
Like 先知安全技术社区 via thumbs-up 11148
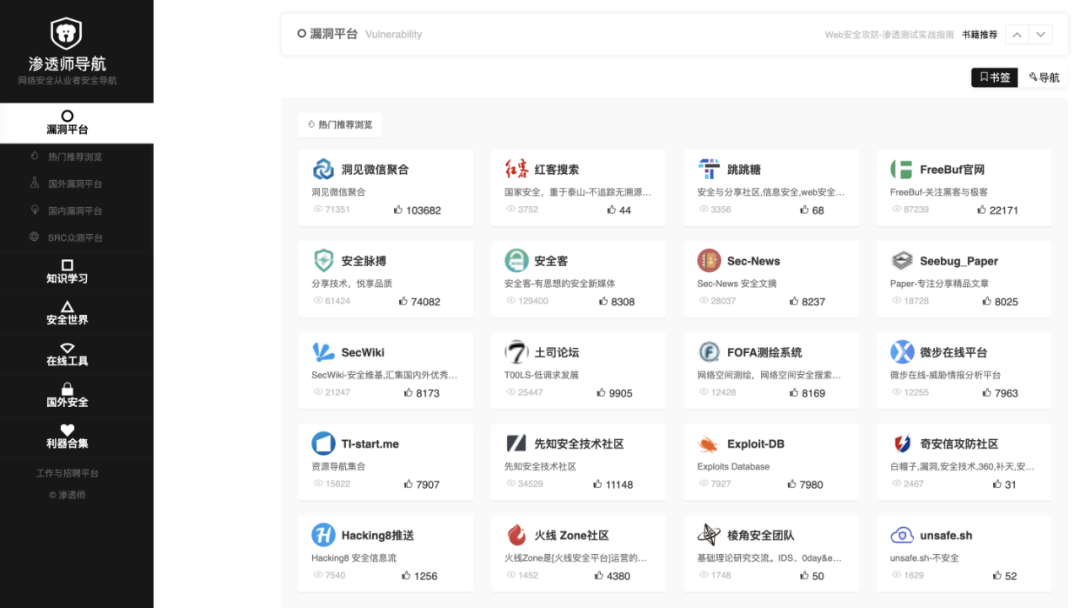coord(613,485)
